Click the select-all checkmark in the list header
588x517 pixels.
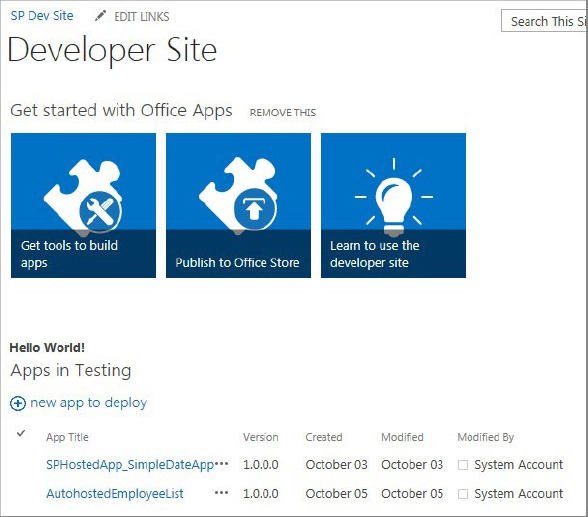(21, 433)
